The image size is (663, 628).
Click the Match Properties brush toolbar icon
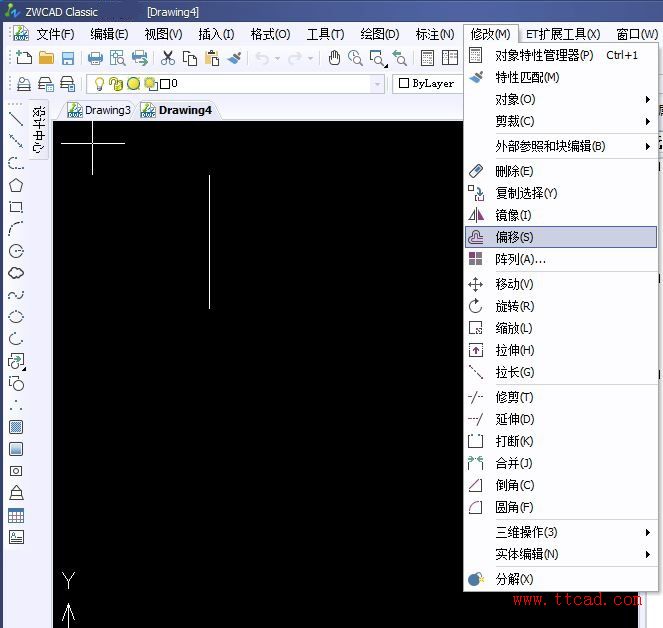click(x=234, y=58)
